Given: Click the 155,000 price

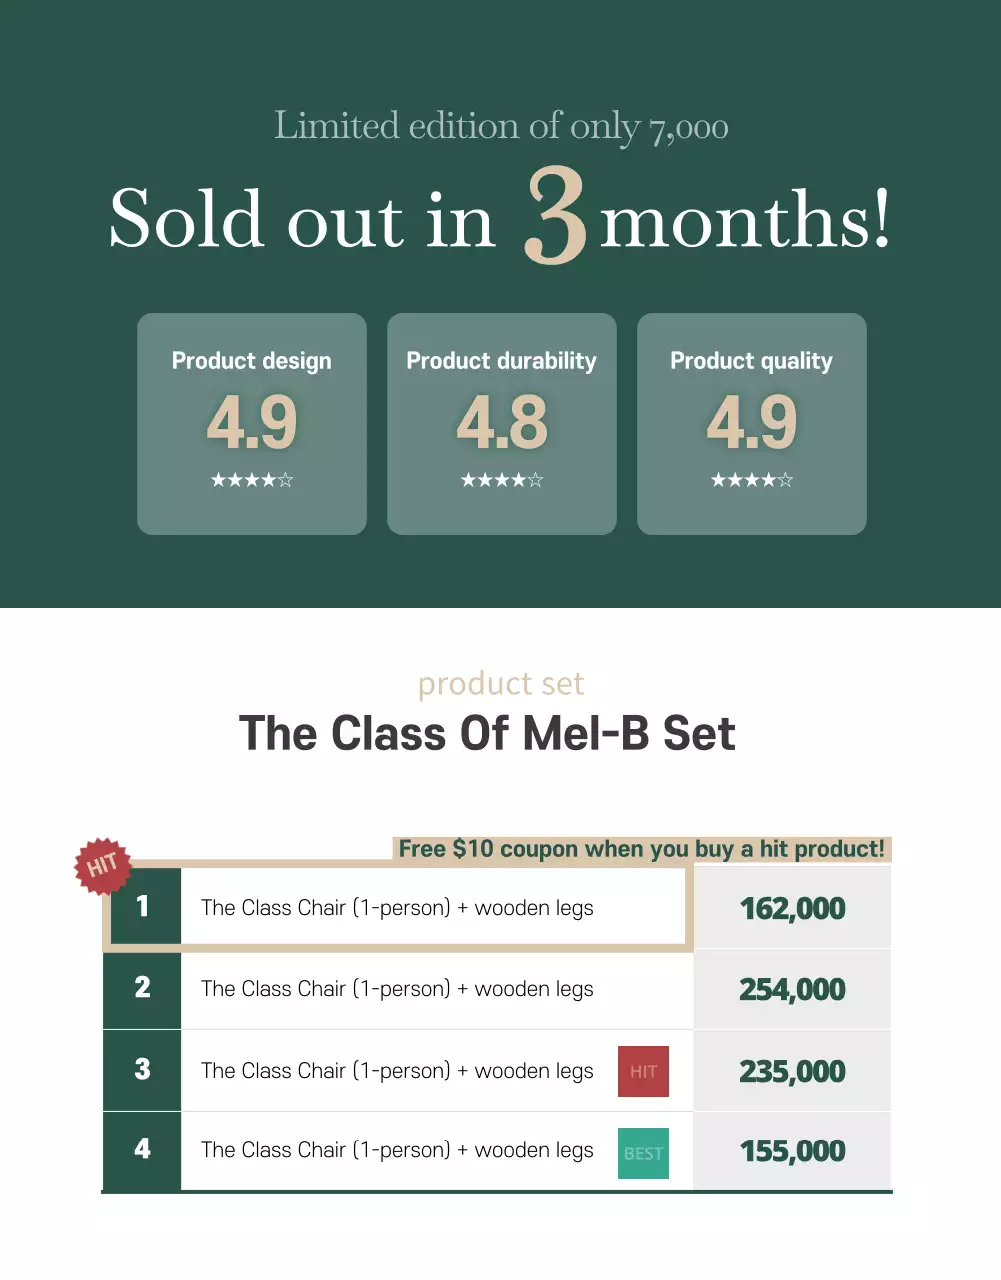Looking at the screenshot, I should tap(792, 1151).
